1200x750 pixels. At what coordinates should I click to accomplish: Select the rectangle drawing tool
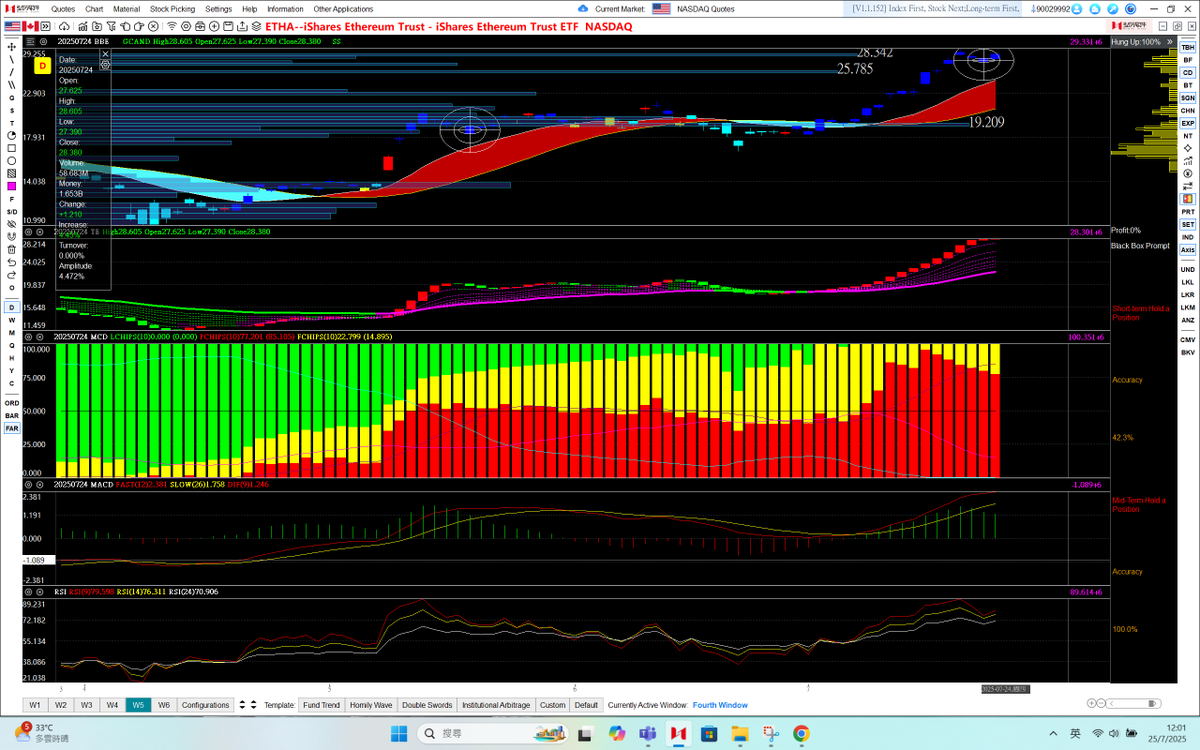click(11, 148)
